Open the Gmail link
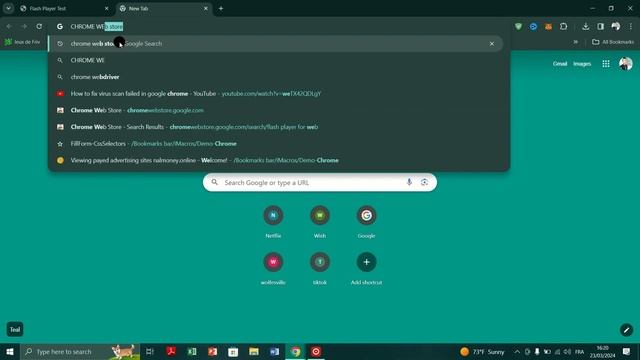The image size is (640, 360). pos(560,64)
